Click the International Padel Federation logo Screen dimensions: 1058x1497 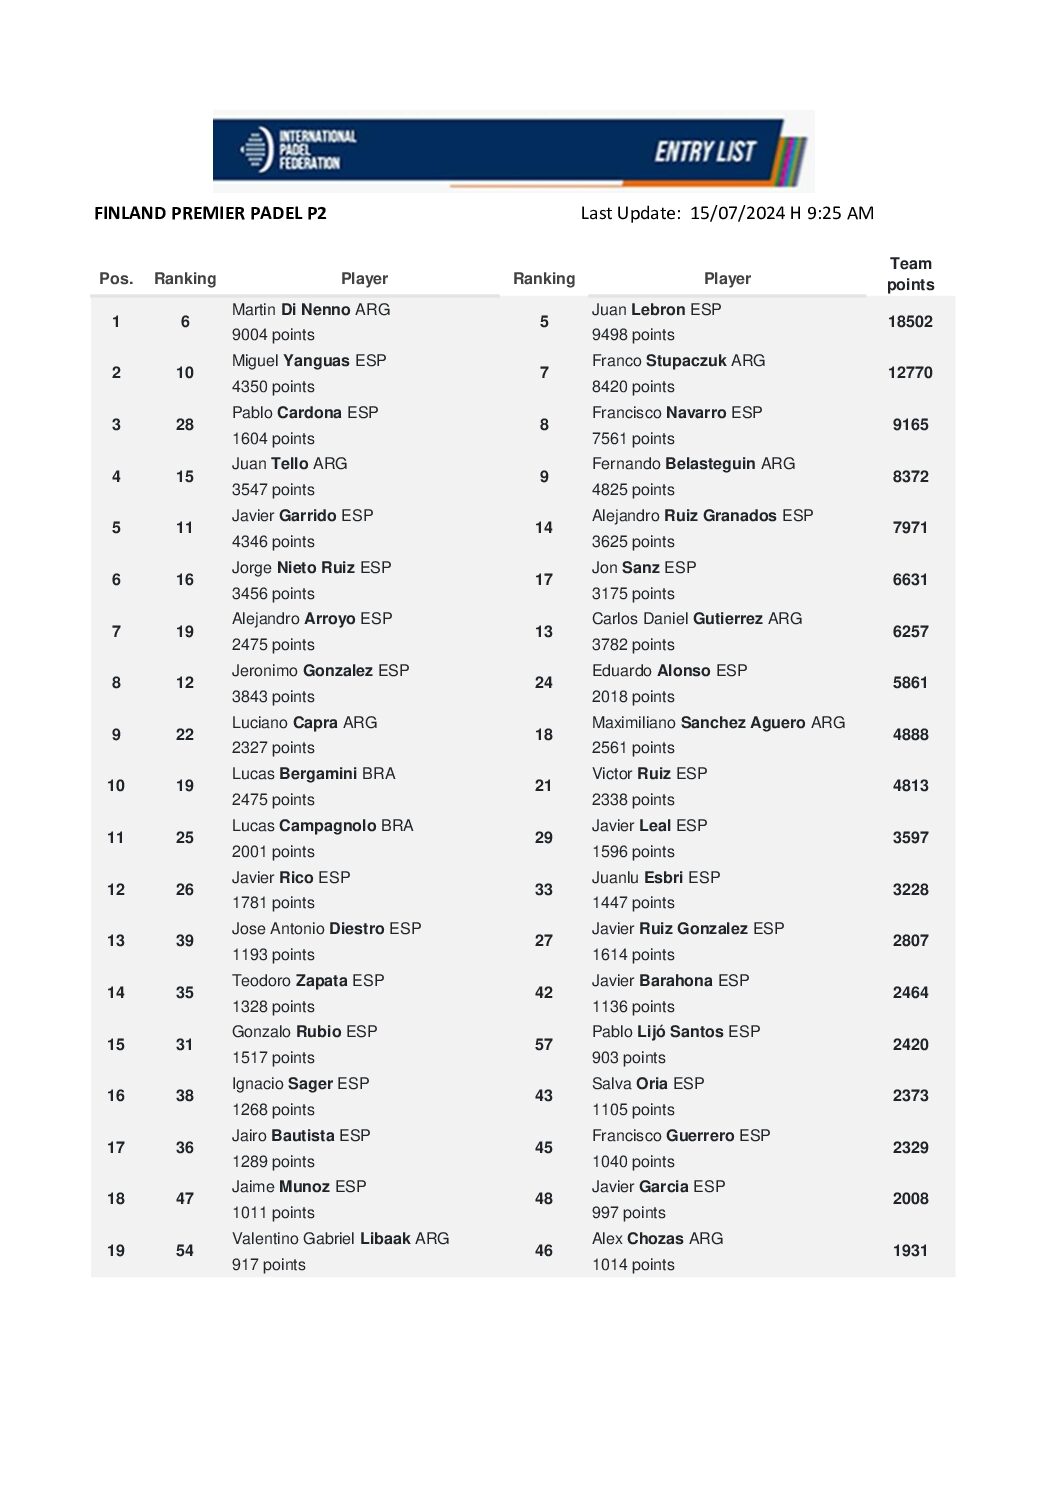(x=298, y=150)
